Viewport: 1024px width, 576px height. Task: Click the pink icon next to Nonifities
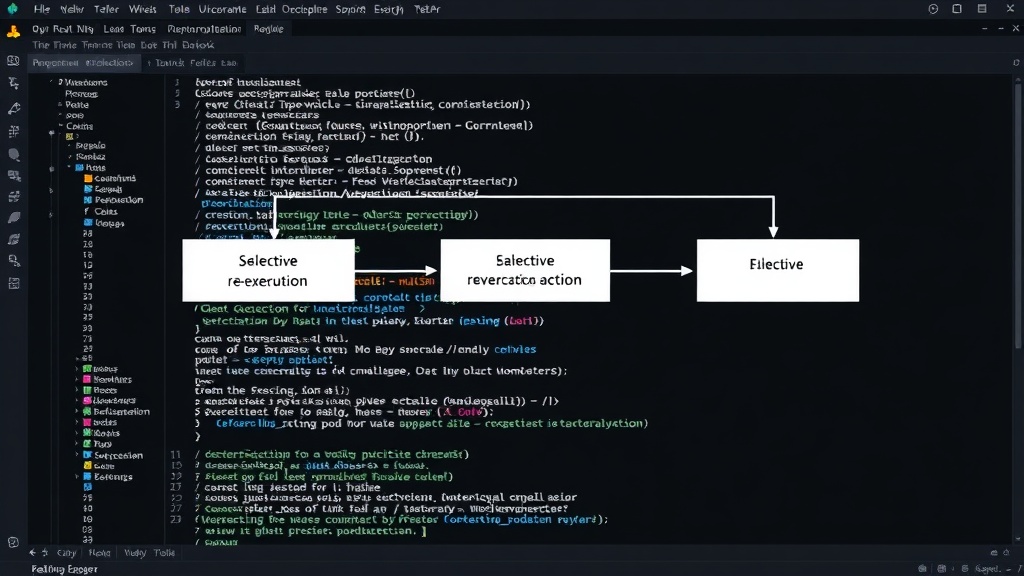coord(87,379)
